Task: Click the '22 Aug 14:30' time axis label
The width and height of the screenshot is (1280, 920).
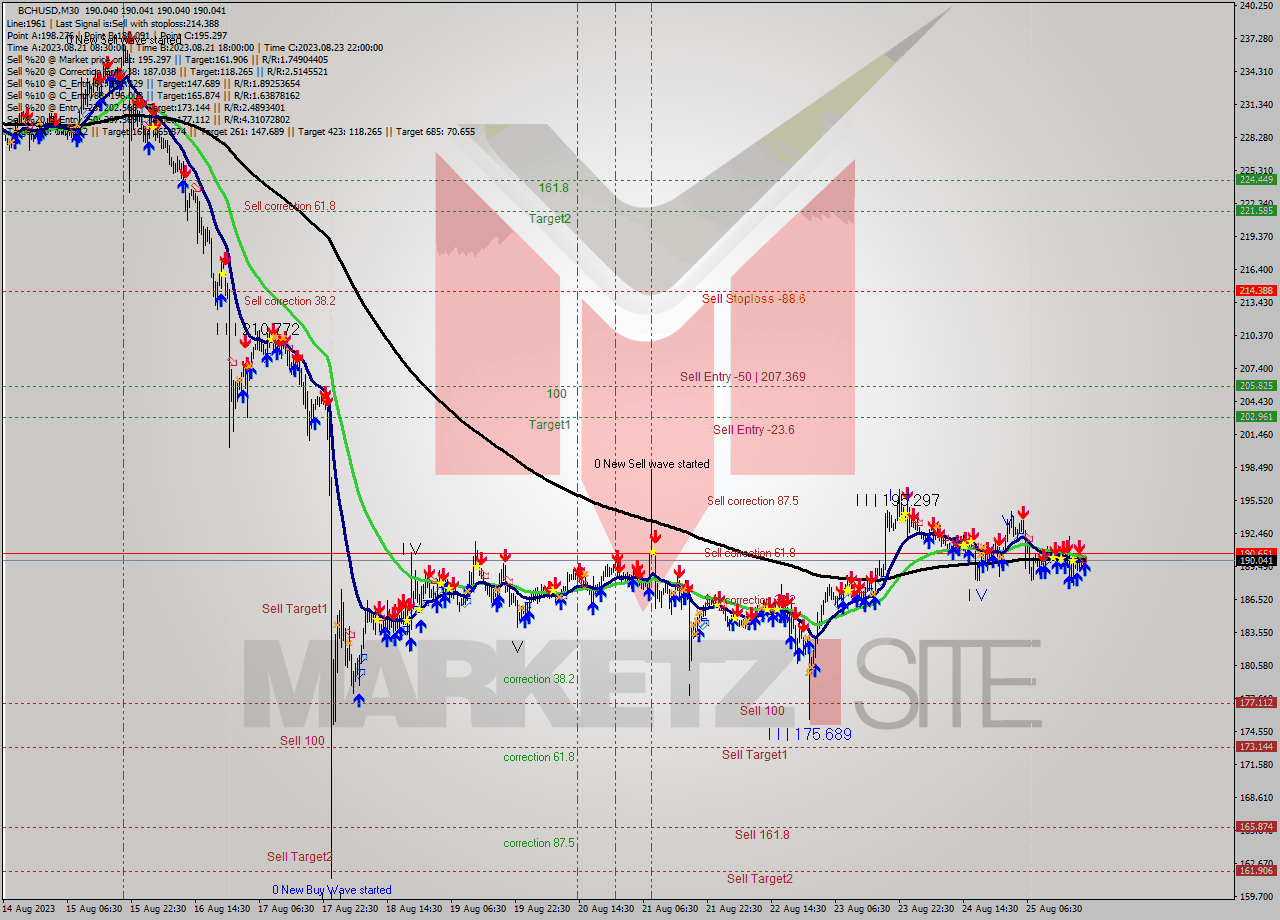Action: 797,909
